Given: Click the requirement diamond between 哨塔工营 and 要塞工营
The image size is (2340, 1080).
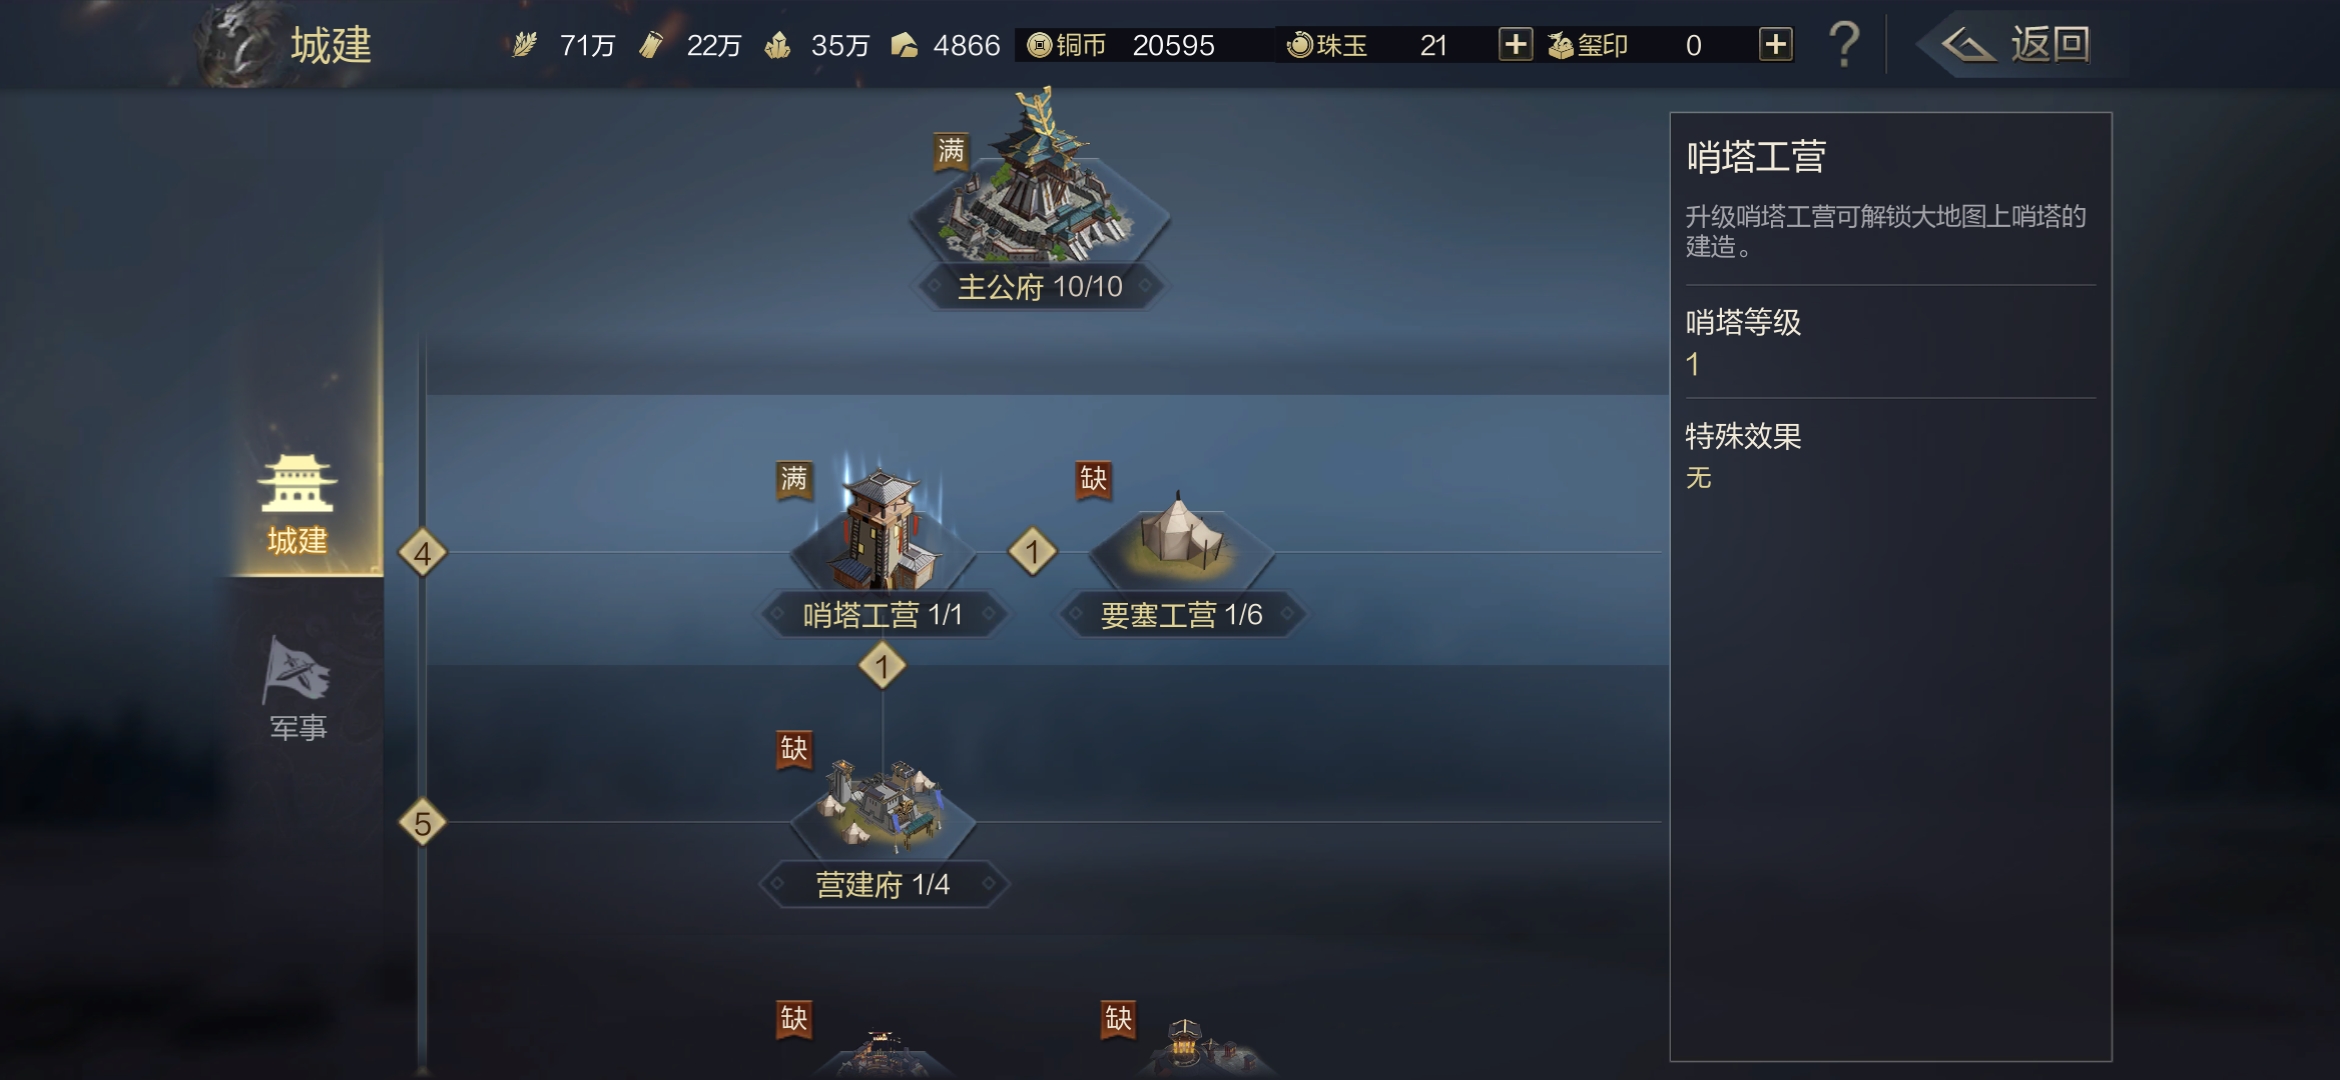Looking at the screenshot, I should tap(1032, 551).
